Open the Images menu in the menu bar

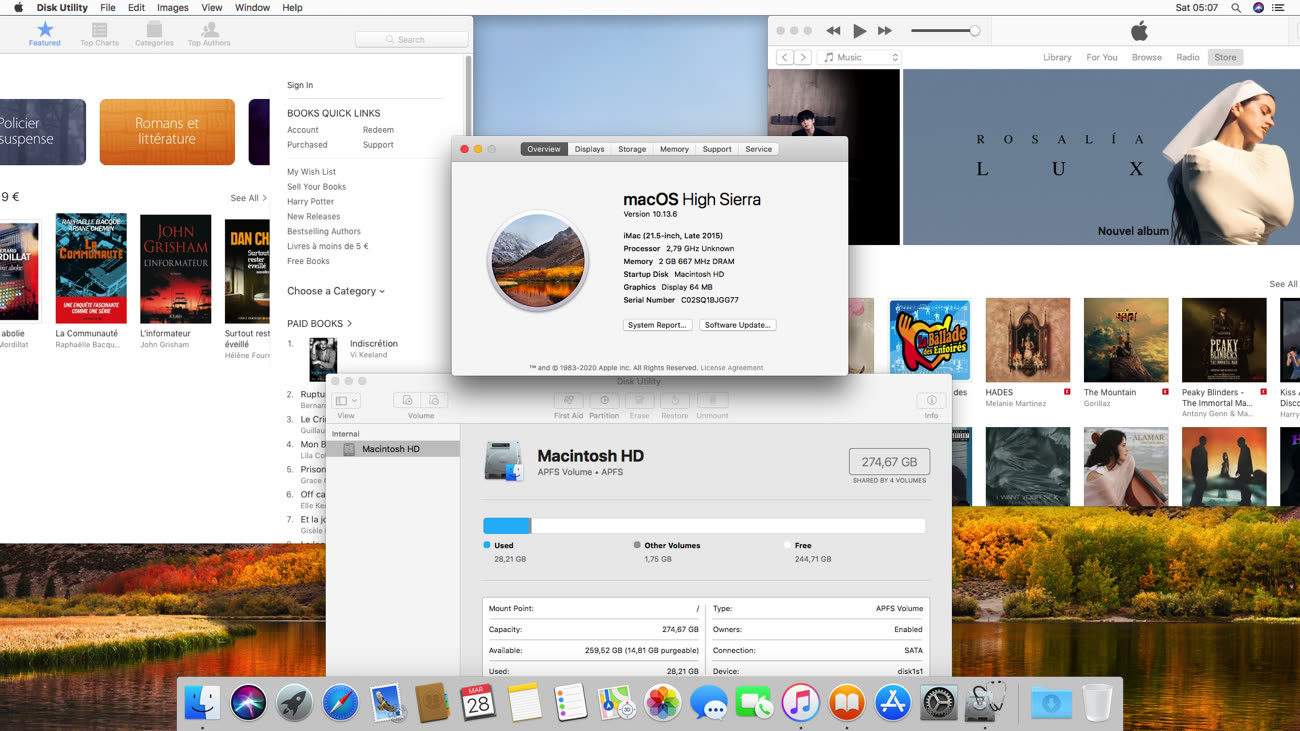click(172, 7)
